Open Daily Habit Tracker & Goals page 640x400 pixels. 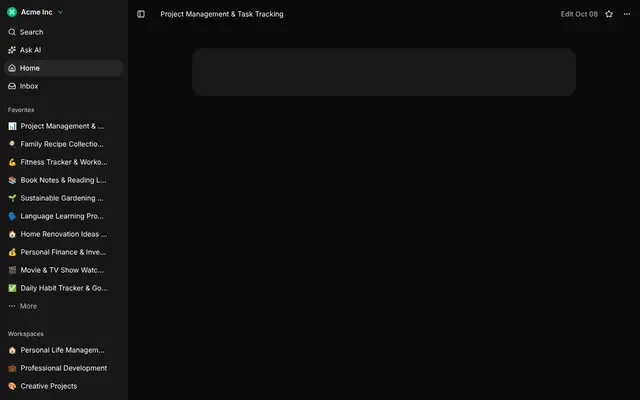[x=63, y=288]
